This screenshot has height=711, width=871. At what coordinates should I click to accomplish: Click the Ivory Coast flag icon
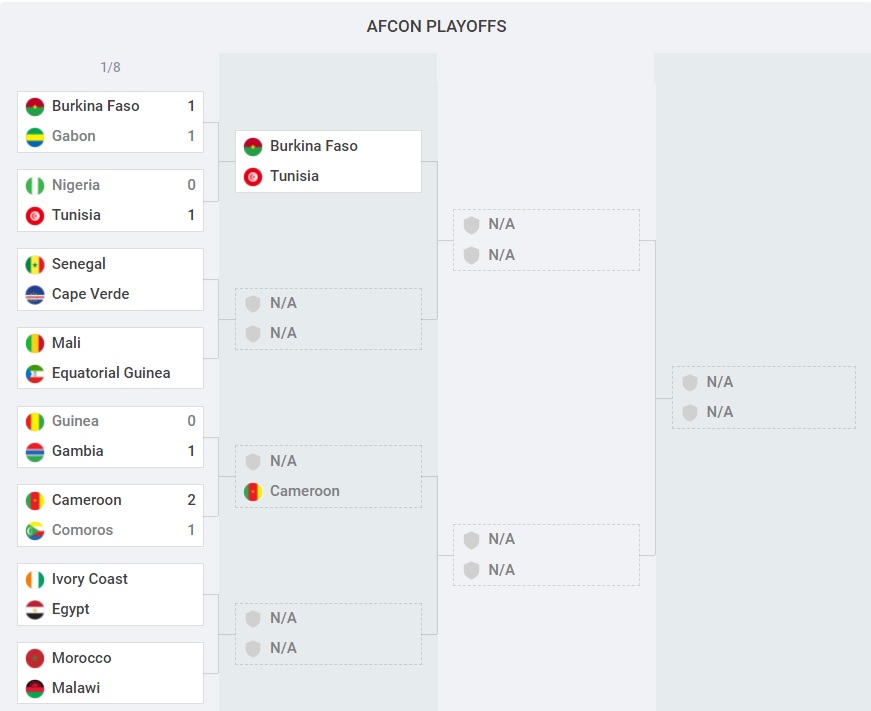coord(35,579)
